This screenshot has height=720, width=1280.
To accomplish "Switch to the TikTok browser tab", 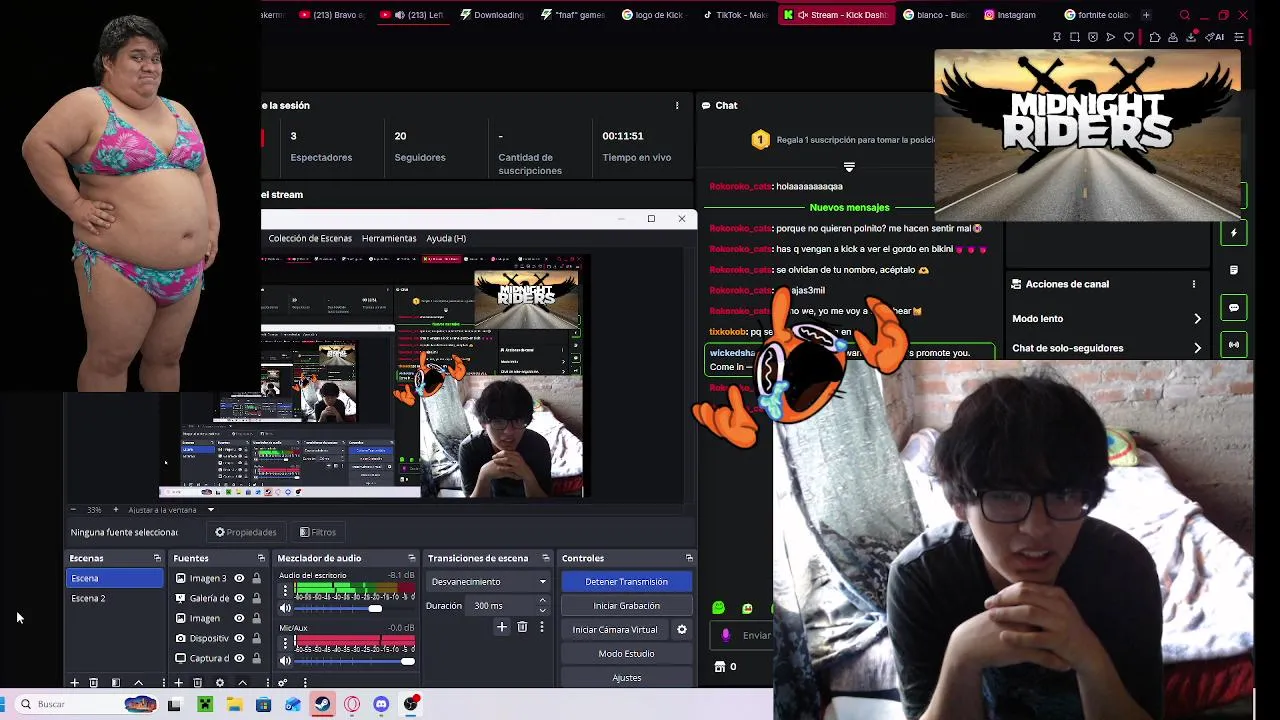I will [x=736, y=15].
